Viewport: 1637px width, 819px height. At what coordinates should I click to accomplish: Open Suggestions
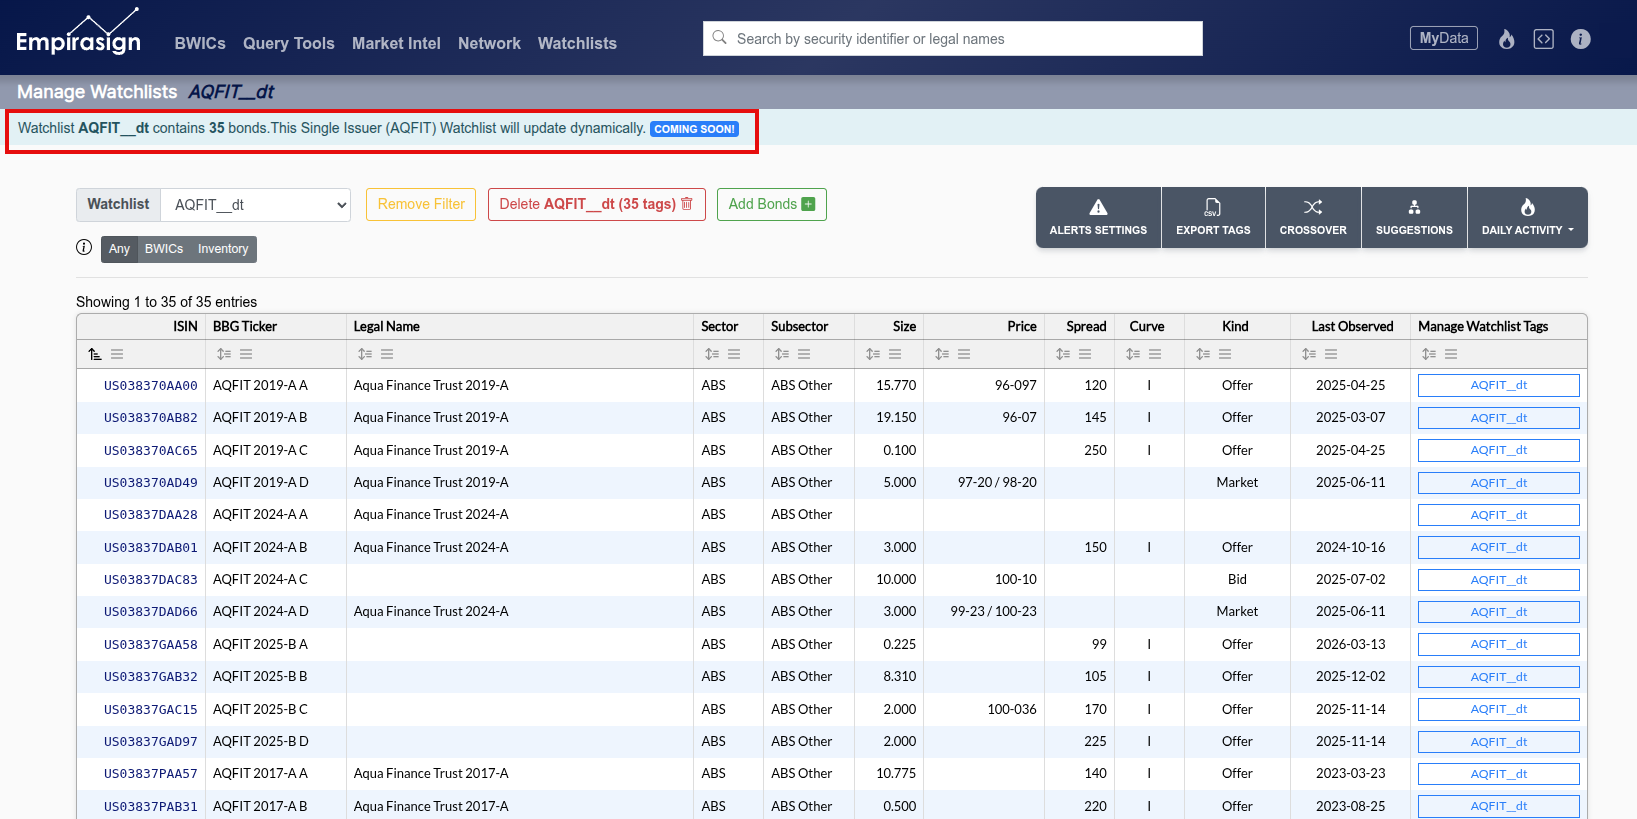(1414, 217)
